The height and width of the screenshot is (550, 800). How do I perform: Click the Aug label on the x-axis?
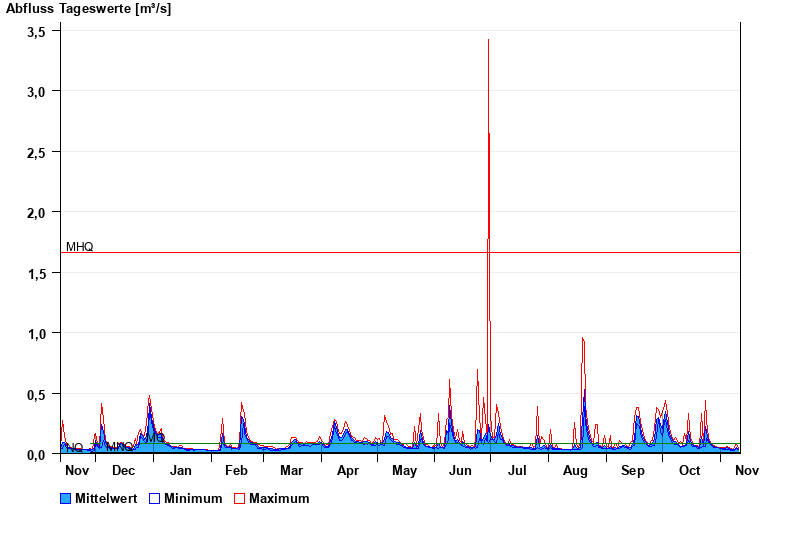(575, 471)
